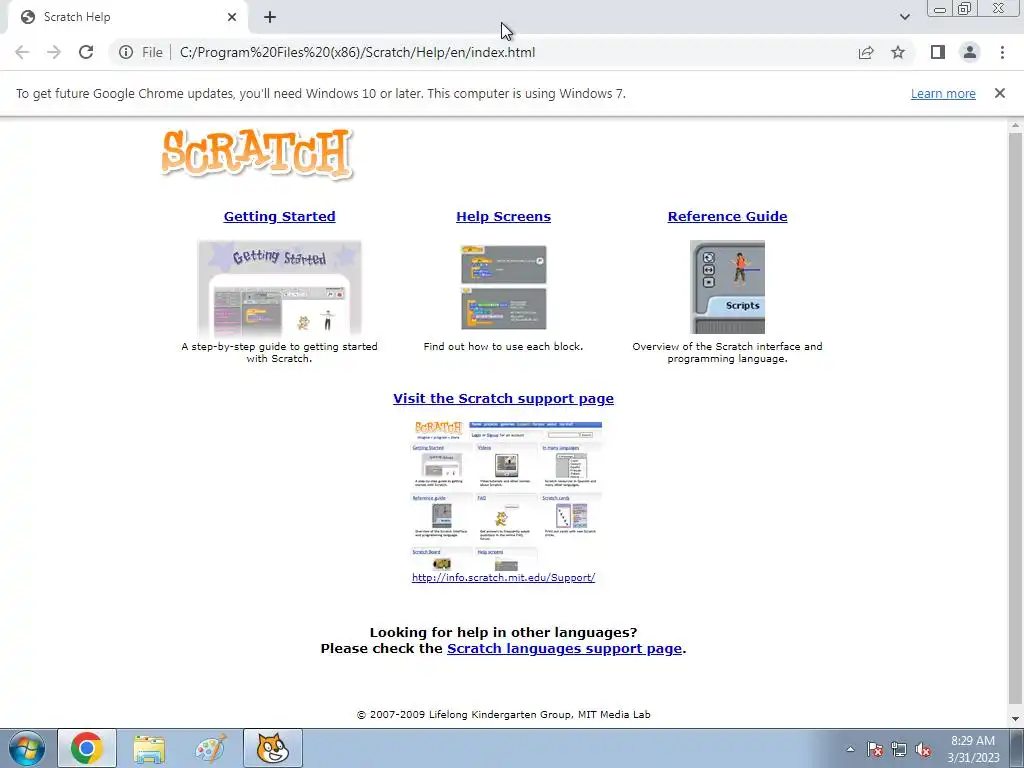
Task: Share this page icon in address bar
Action: tap(866, 52)
